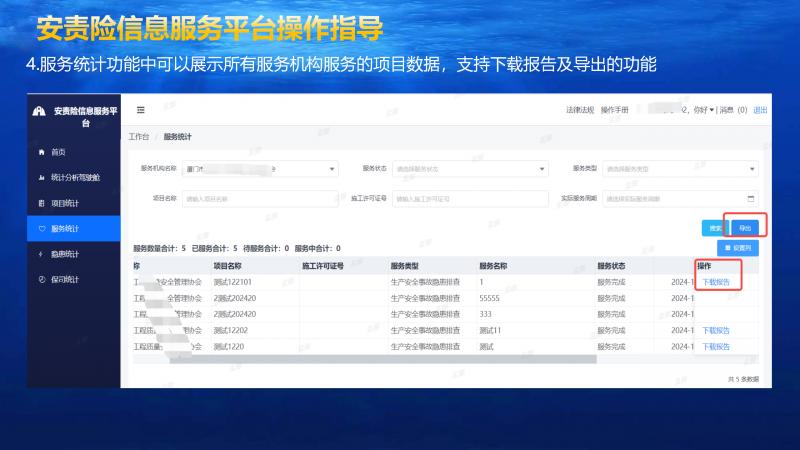Image resolution: width=800 pixels, height=450 pixels.
Task: Click the 设置列 button
Action: click(x=738, y=248)
